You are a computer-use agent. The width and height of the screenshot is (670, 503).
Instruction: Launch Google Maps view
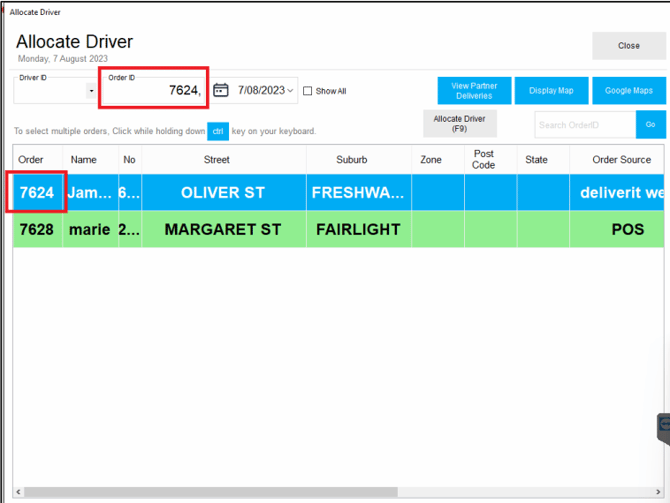click(628, 90)
